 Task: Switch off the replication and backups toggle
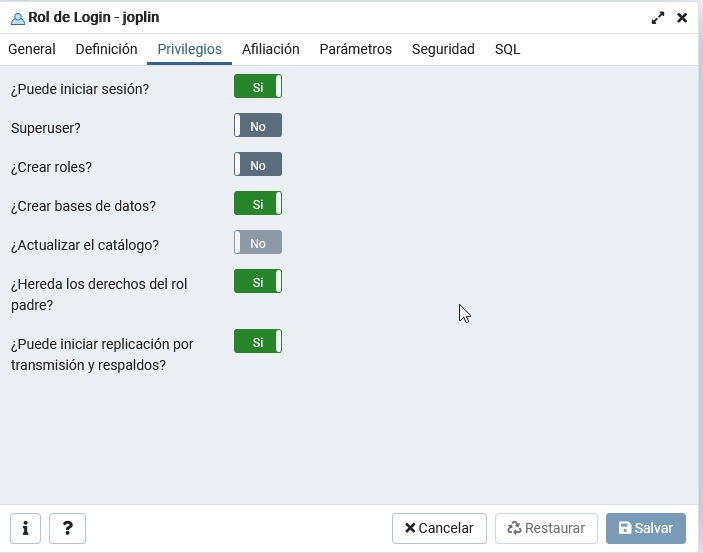point(258,342)
